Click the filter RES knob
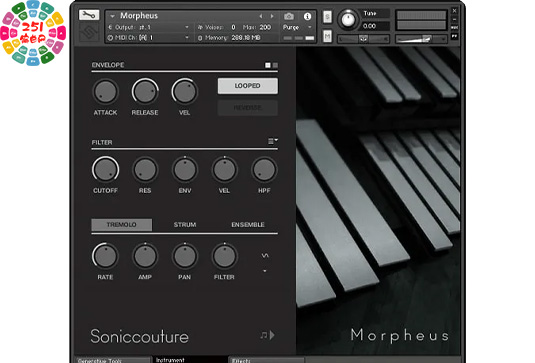Viewport: 535px width, 363px height. (x=145, y=170)
